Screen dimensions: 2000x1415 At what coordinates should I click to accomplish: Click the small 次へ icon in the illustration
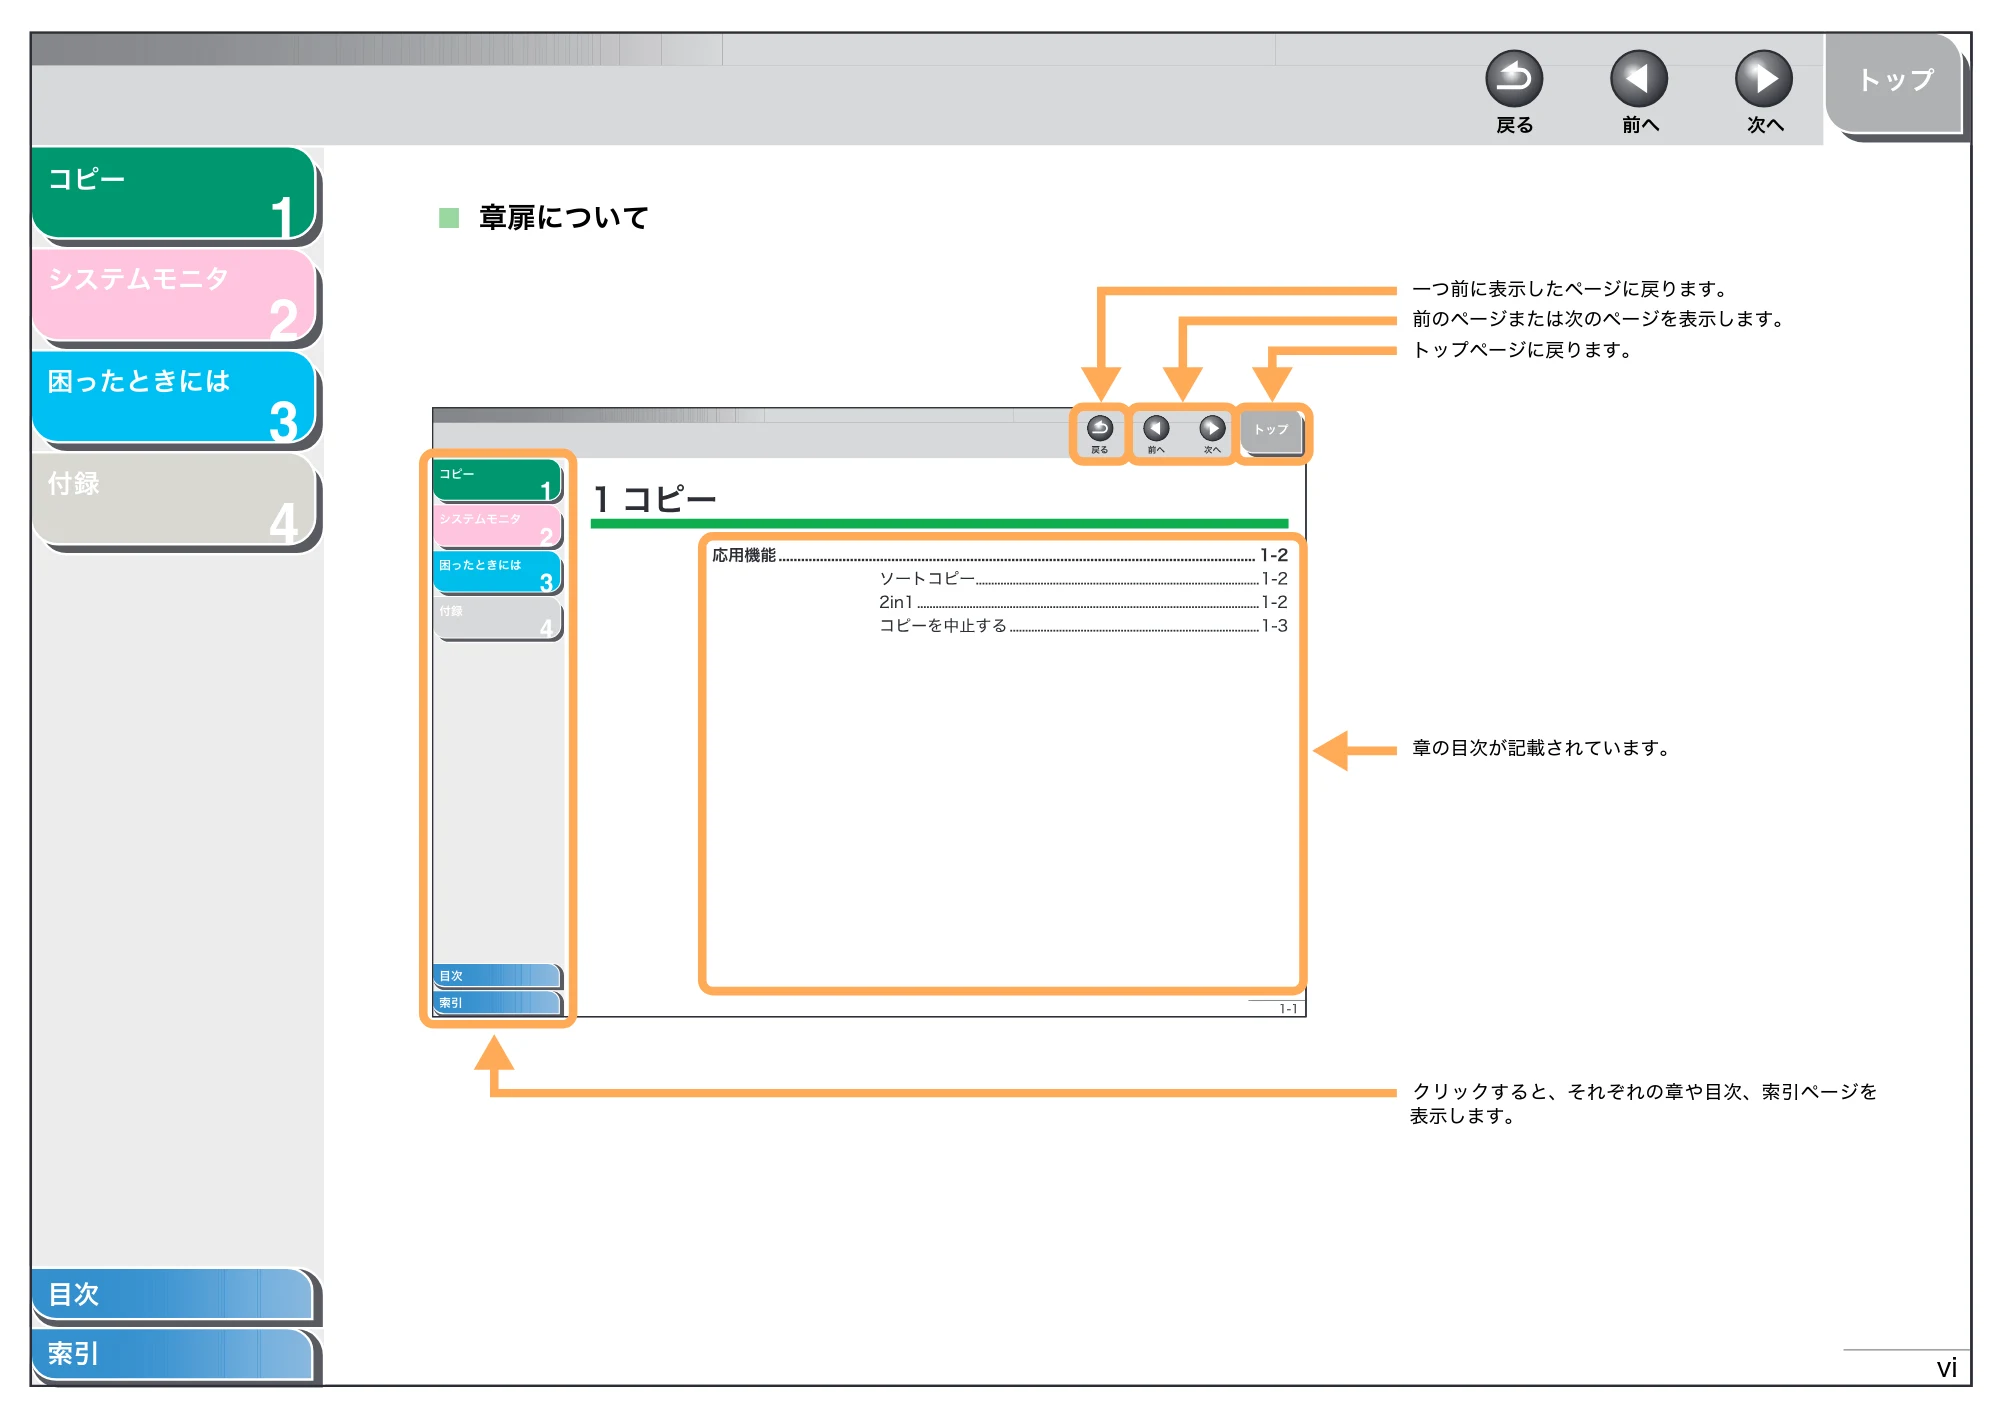pyautogui.click(x=1212, y=429)
